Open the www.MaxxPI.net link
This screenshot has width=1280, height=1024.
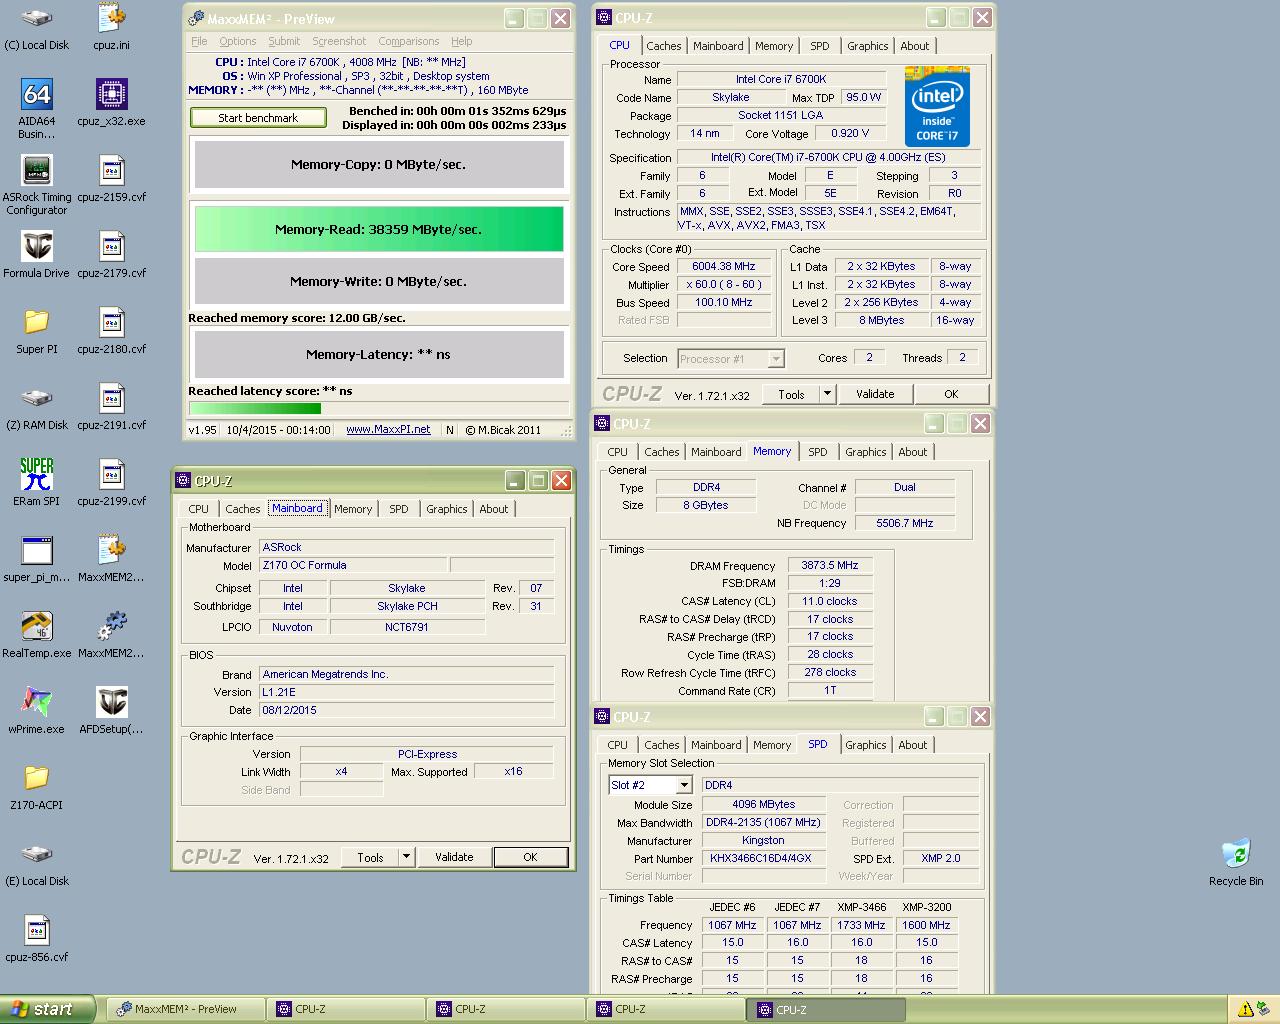388,430
